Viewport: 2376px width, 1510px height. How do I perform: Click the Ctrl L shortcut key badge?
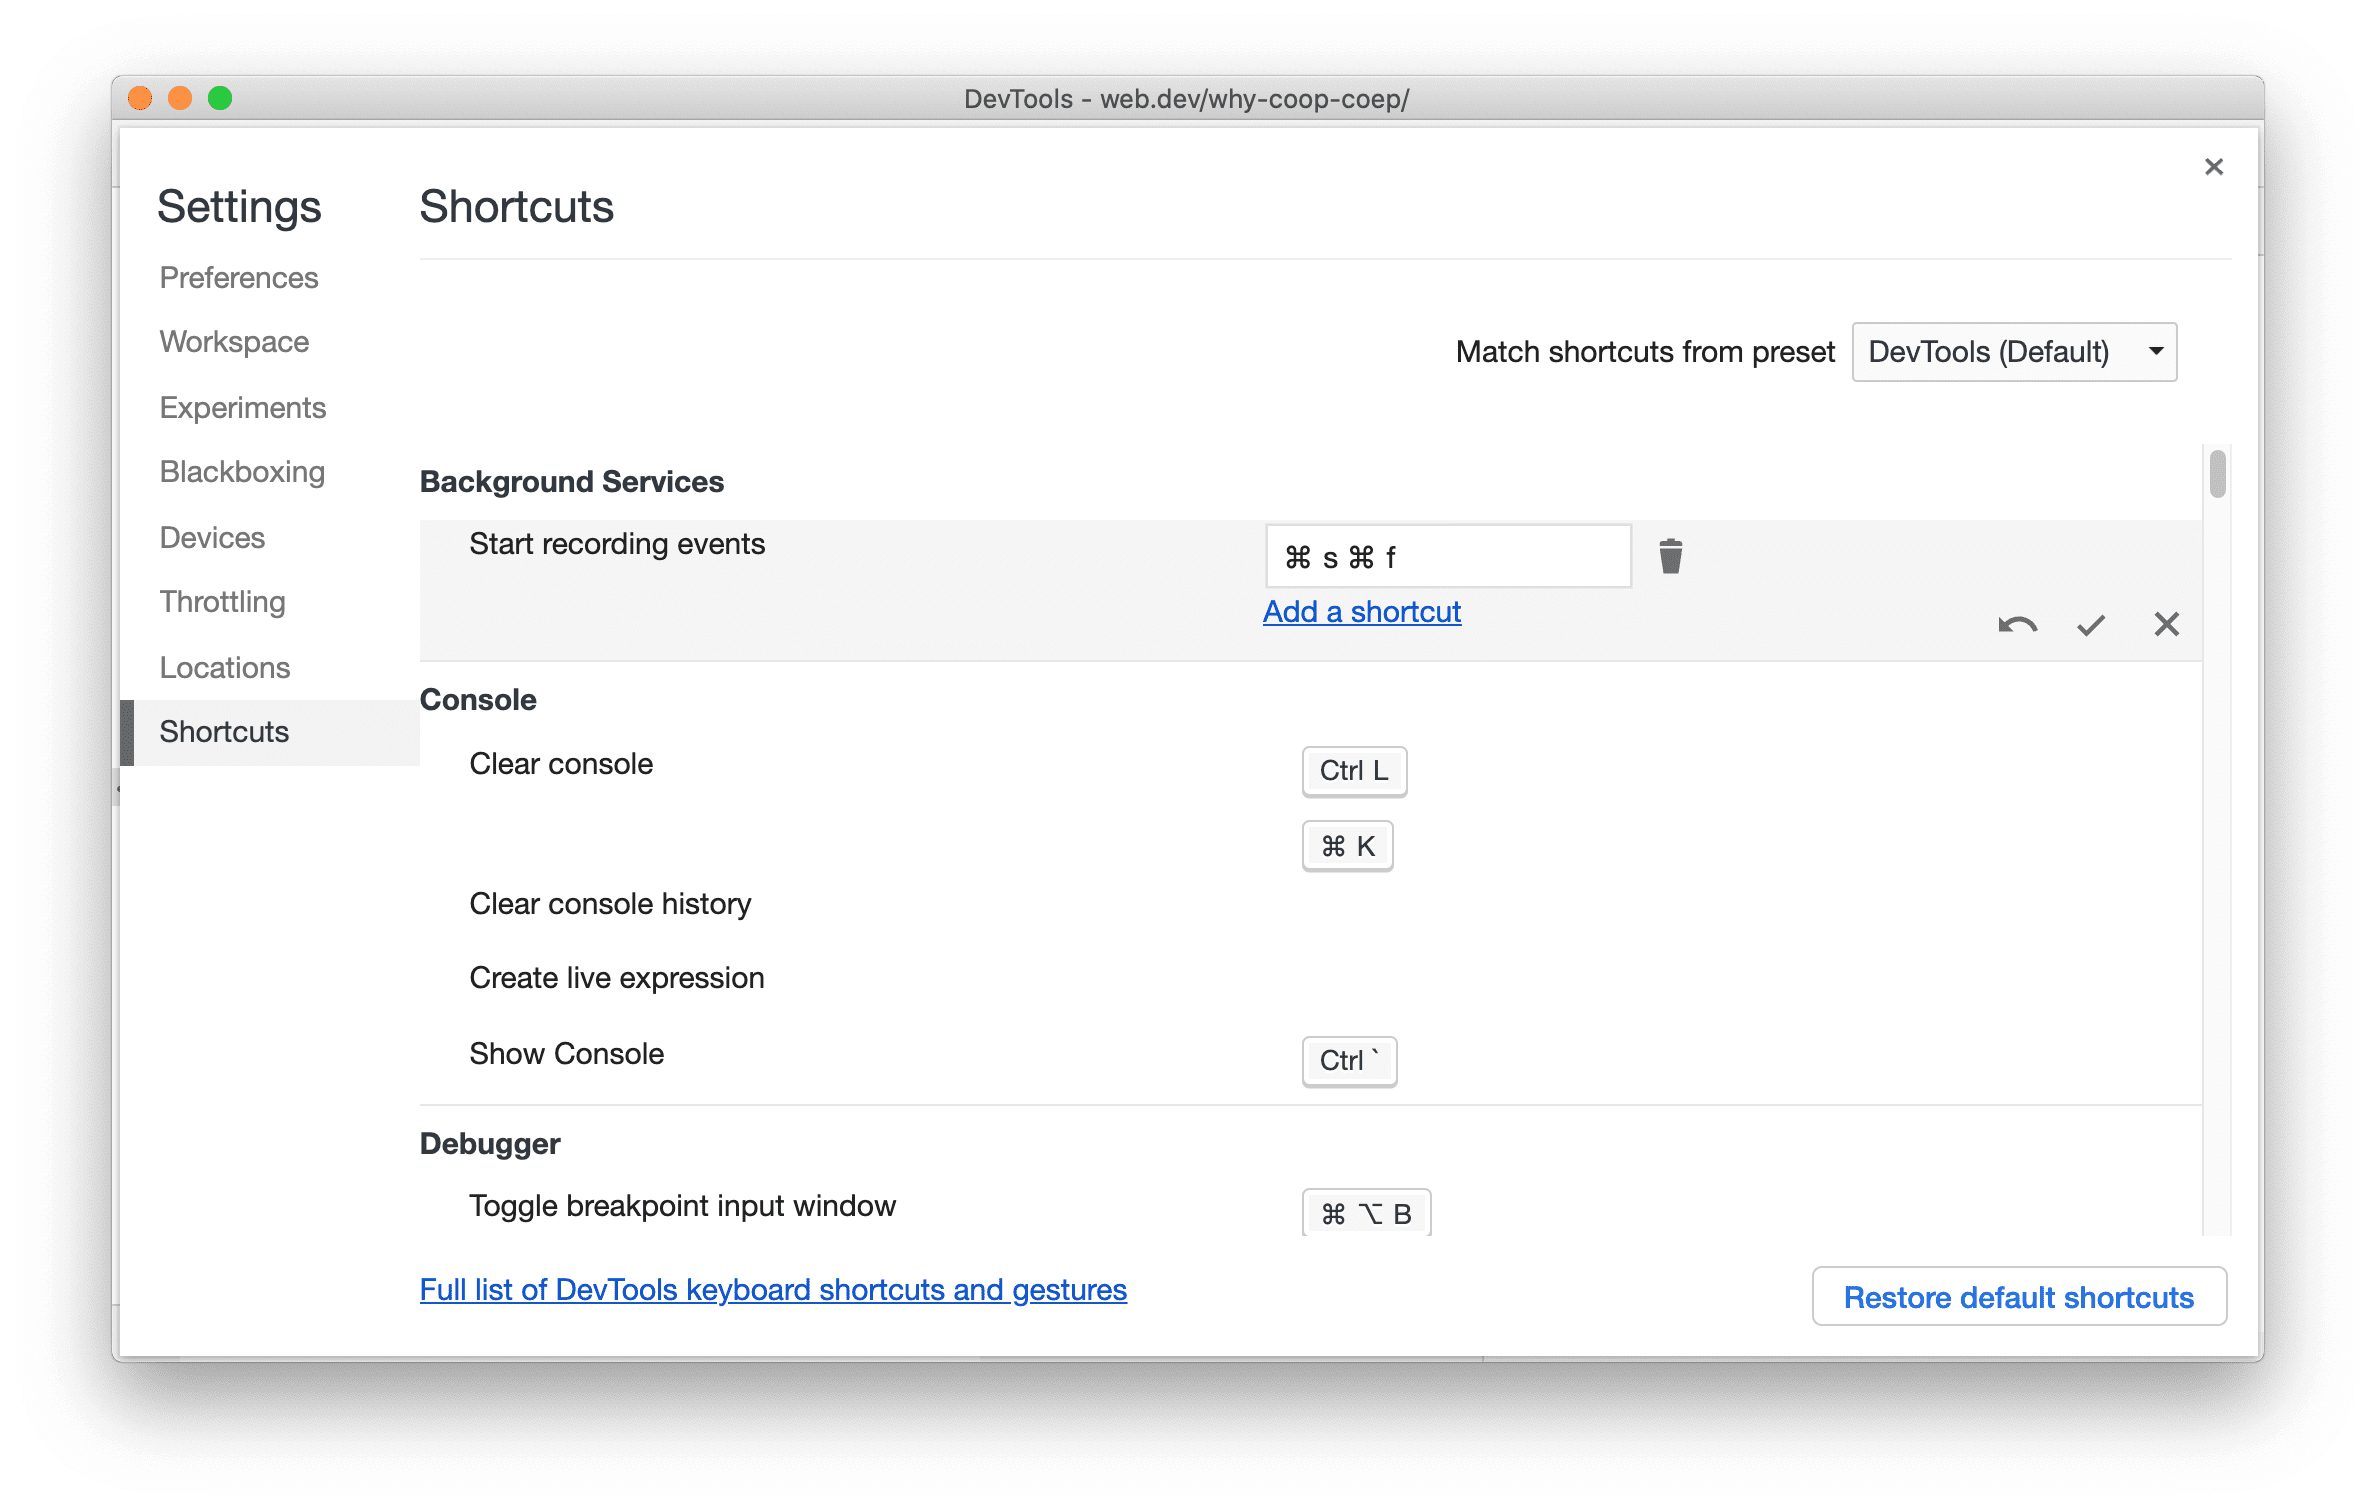(1356, 769)
